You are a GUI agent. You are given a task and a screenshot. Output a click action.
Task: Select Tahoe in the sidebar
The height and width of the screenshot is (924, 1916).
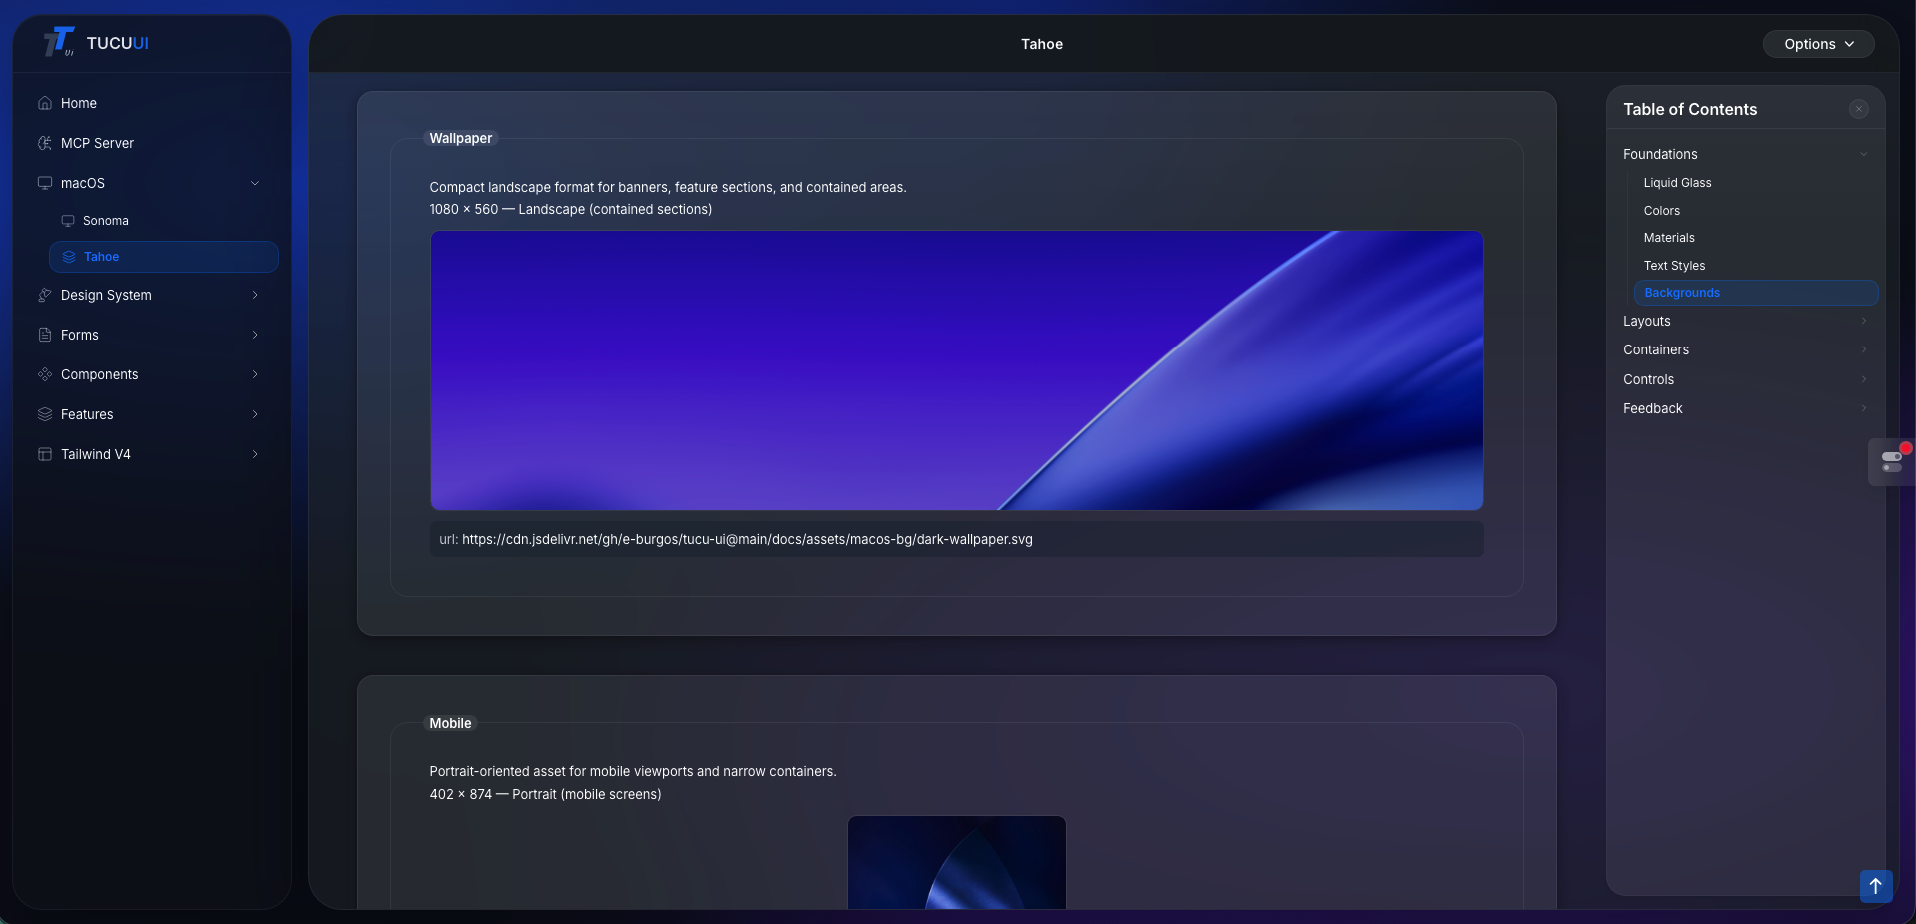pos(164,257)
